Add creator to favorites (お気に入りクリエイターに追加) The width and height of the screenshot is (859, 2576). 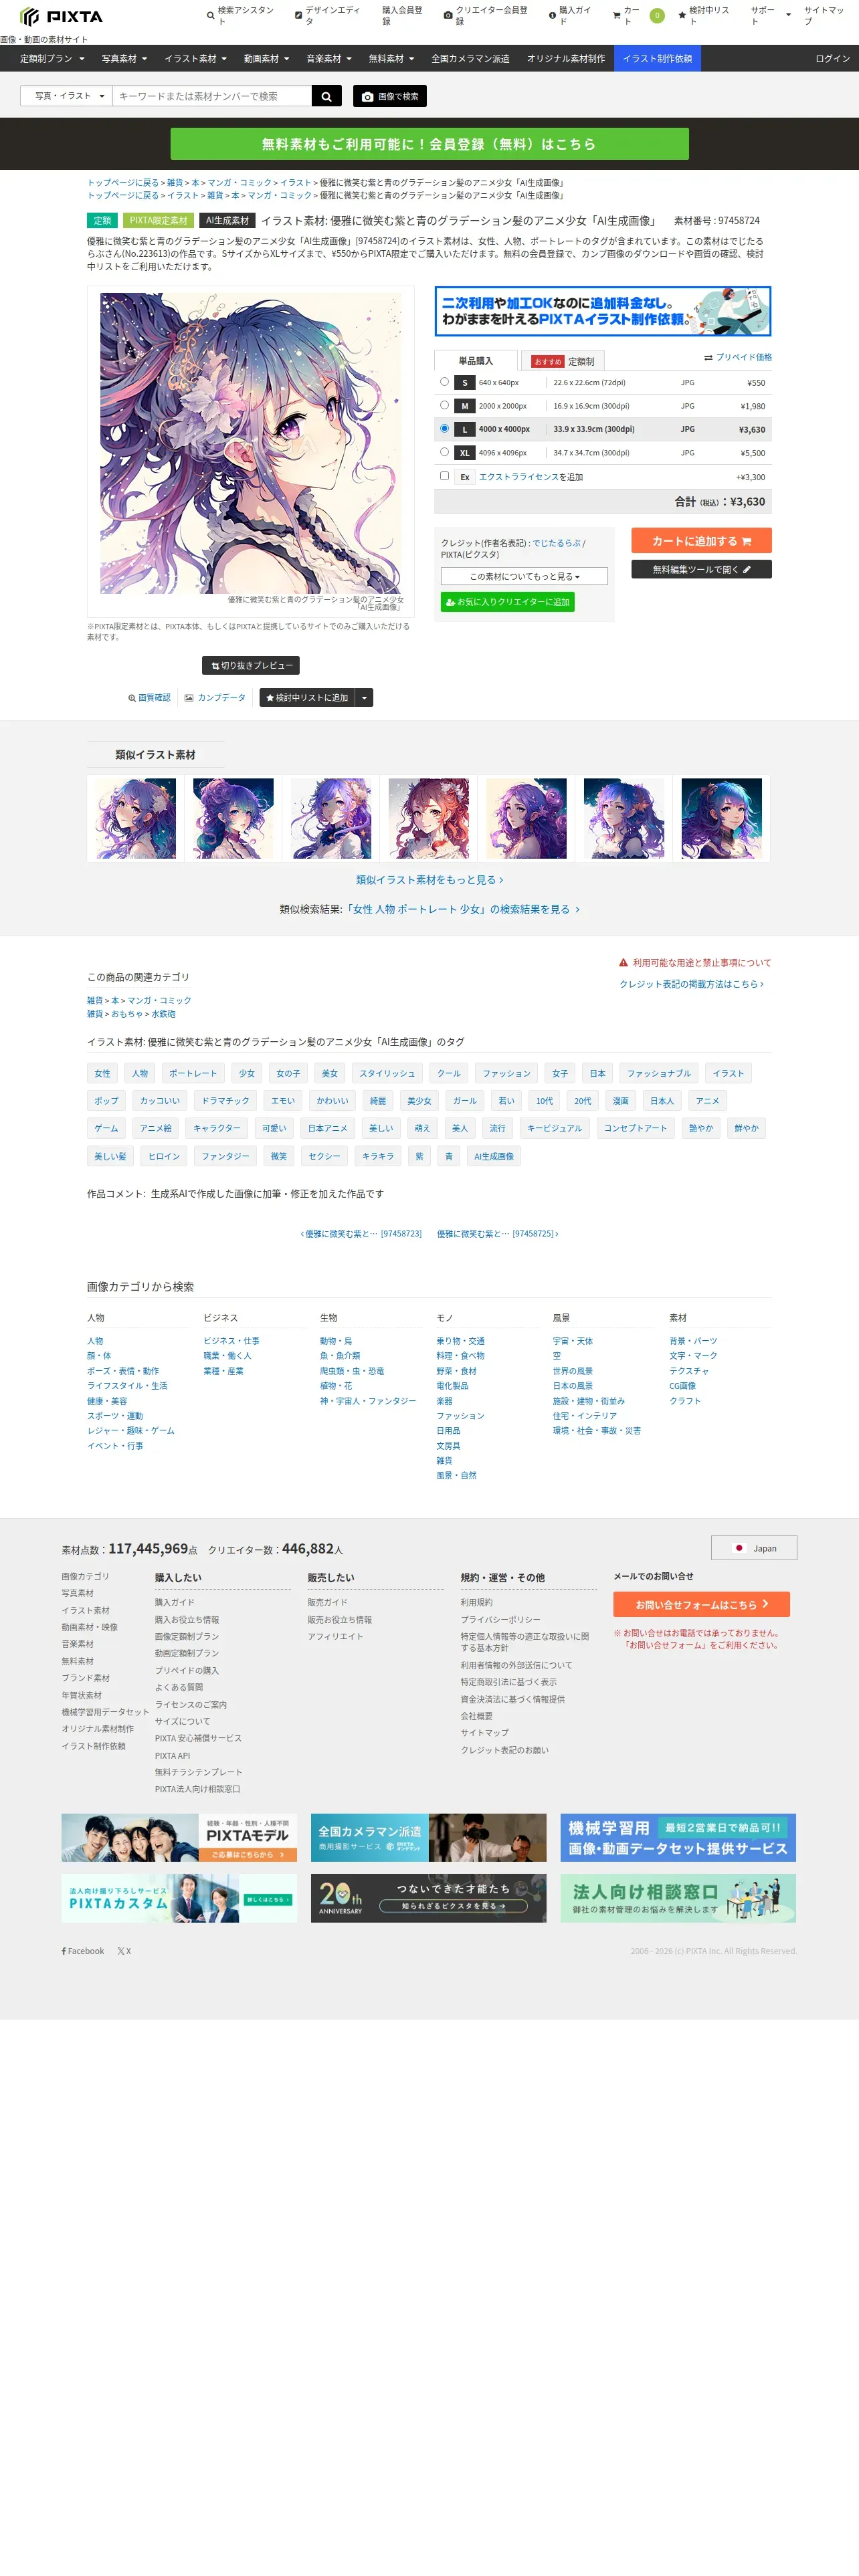[x=508, y=602]
